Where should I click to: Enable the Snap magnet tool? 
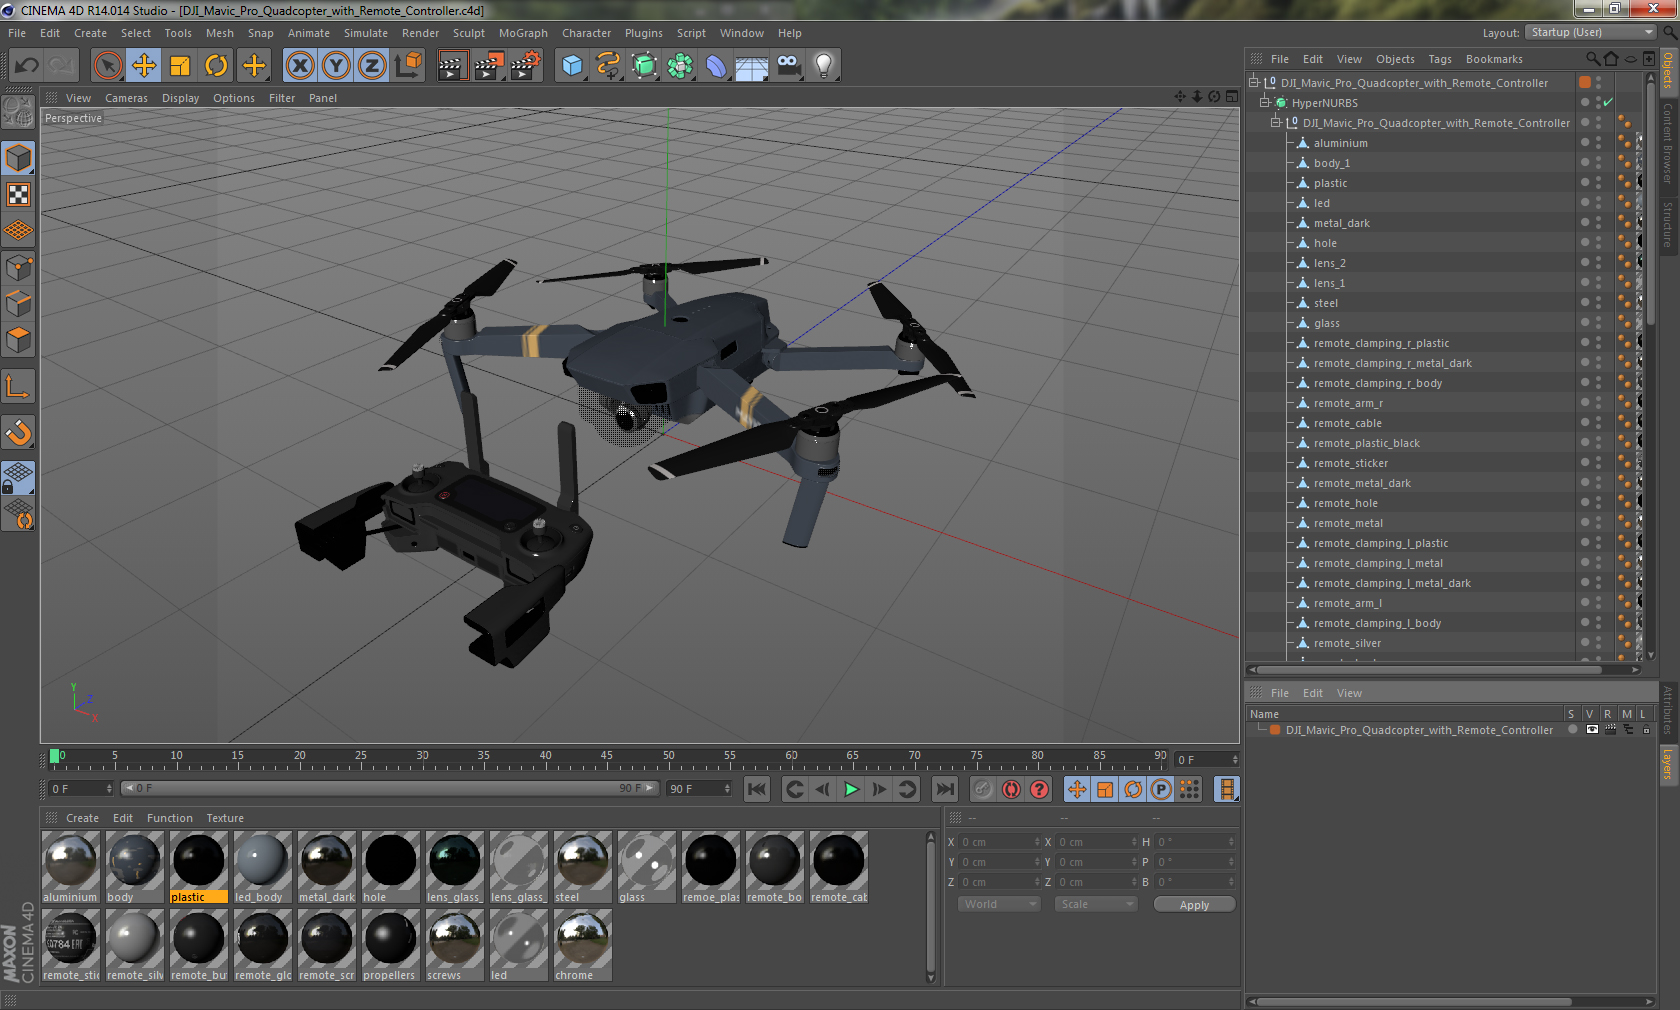[19, 432]
